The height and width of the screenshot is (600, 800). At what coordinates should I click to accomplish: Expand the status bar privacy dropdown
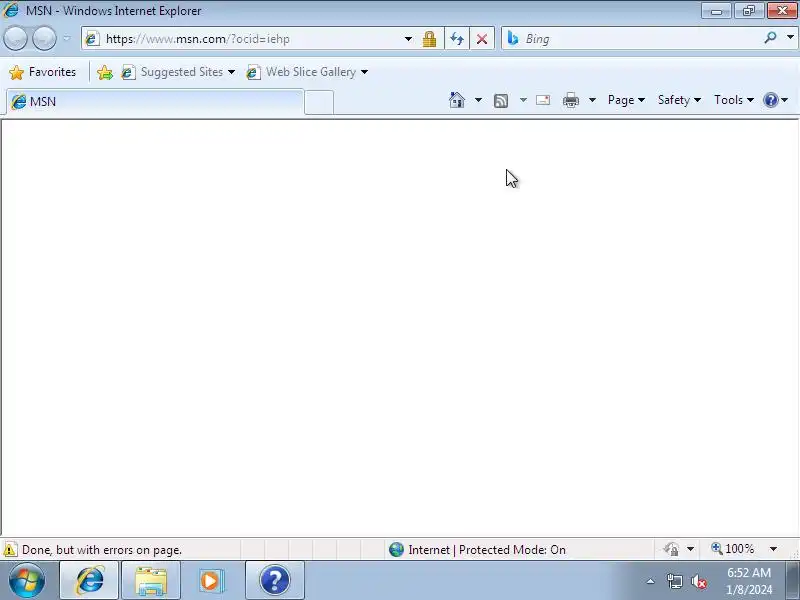[690, 549]
